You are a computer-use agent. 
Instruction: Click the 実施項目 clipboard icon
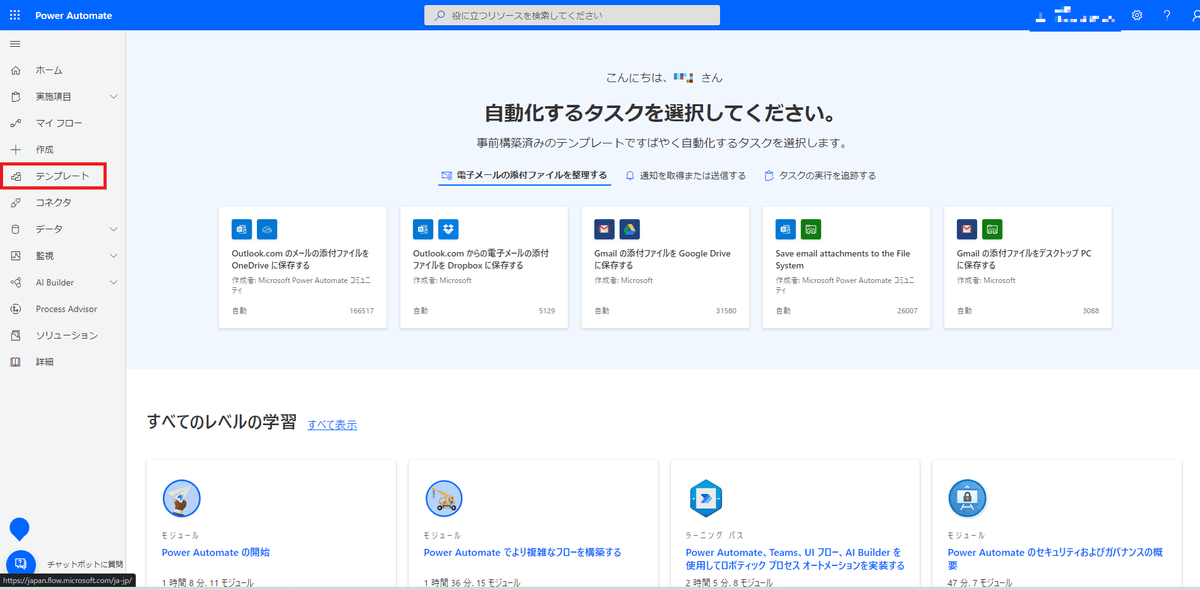pos(15,97)
